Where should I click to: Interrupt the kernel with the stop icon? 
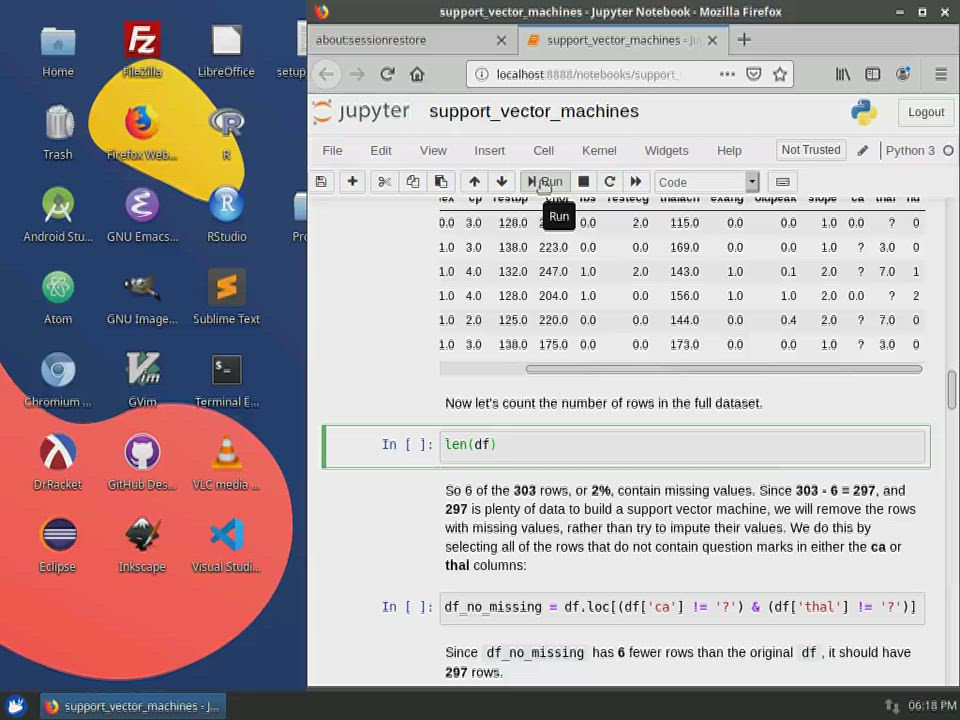tap(583, 182)
